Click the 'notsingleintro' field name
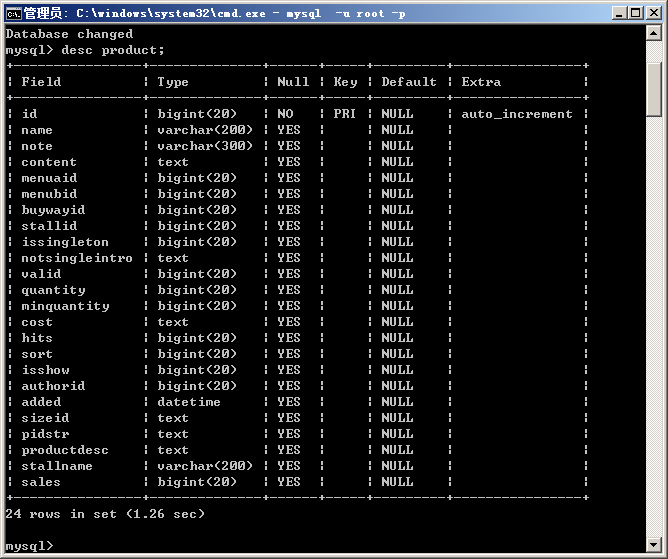 coord(77,258)
